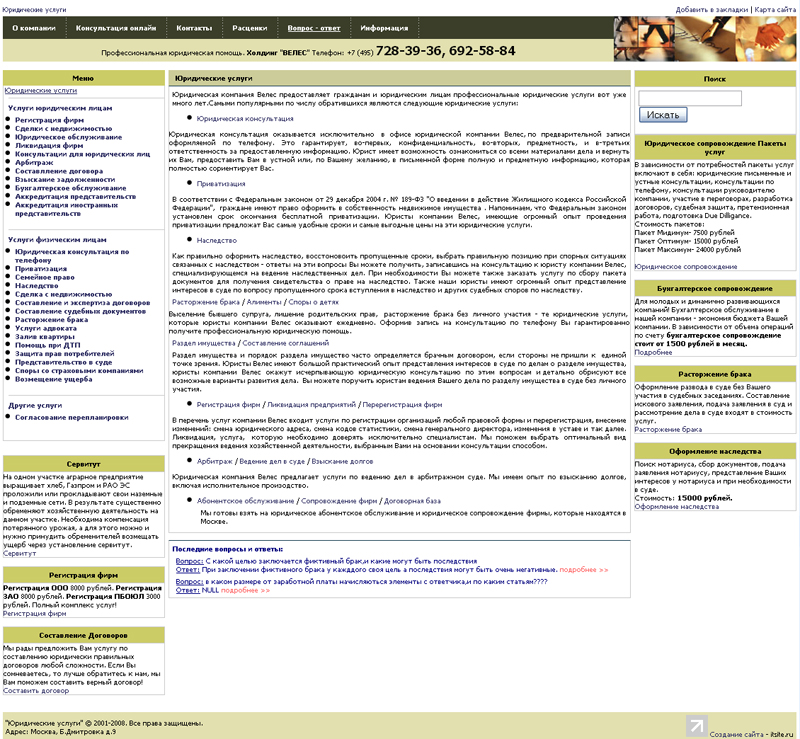Open Ликвидация фирм in left menu
The image size is (800, 739).
coord(49,145)
